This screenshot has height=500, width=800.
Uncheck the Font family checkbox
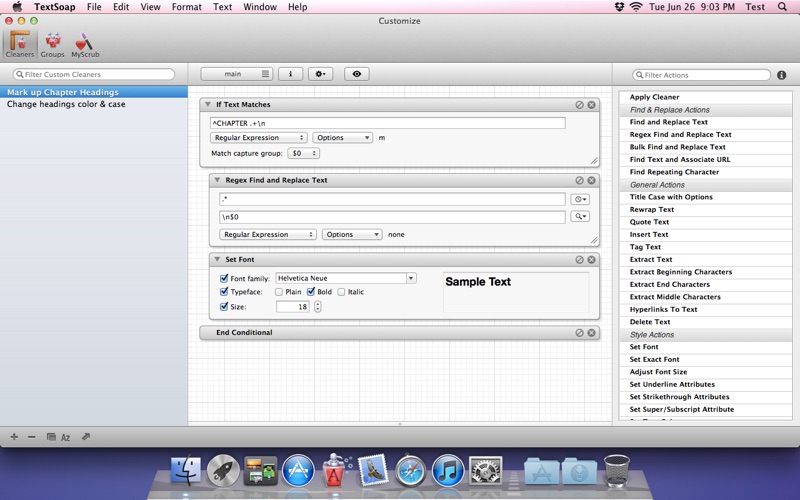(x=224, y=278)
